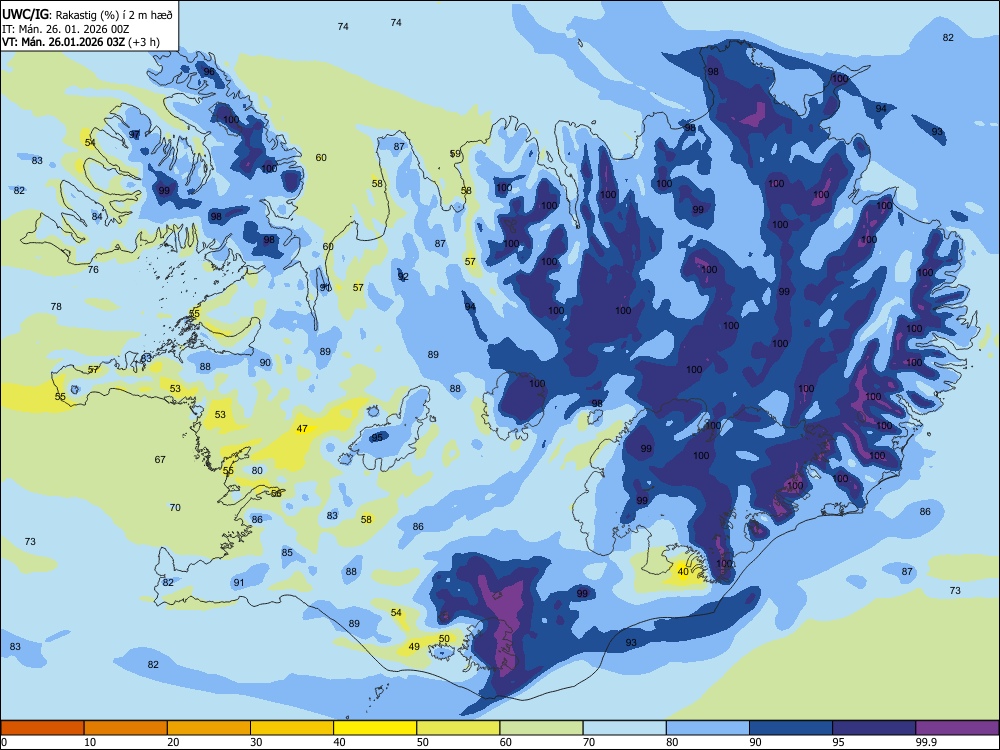Select the 30–40 amber legend swatch
Screen dimensions: 1000x750
pos(292,728)
